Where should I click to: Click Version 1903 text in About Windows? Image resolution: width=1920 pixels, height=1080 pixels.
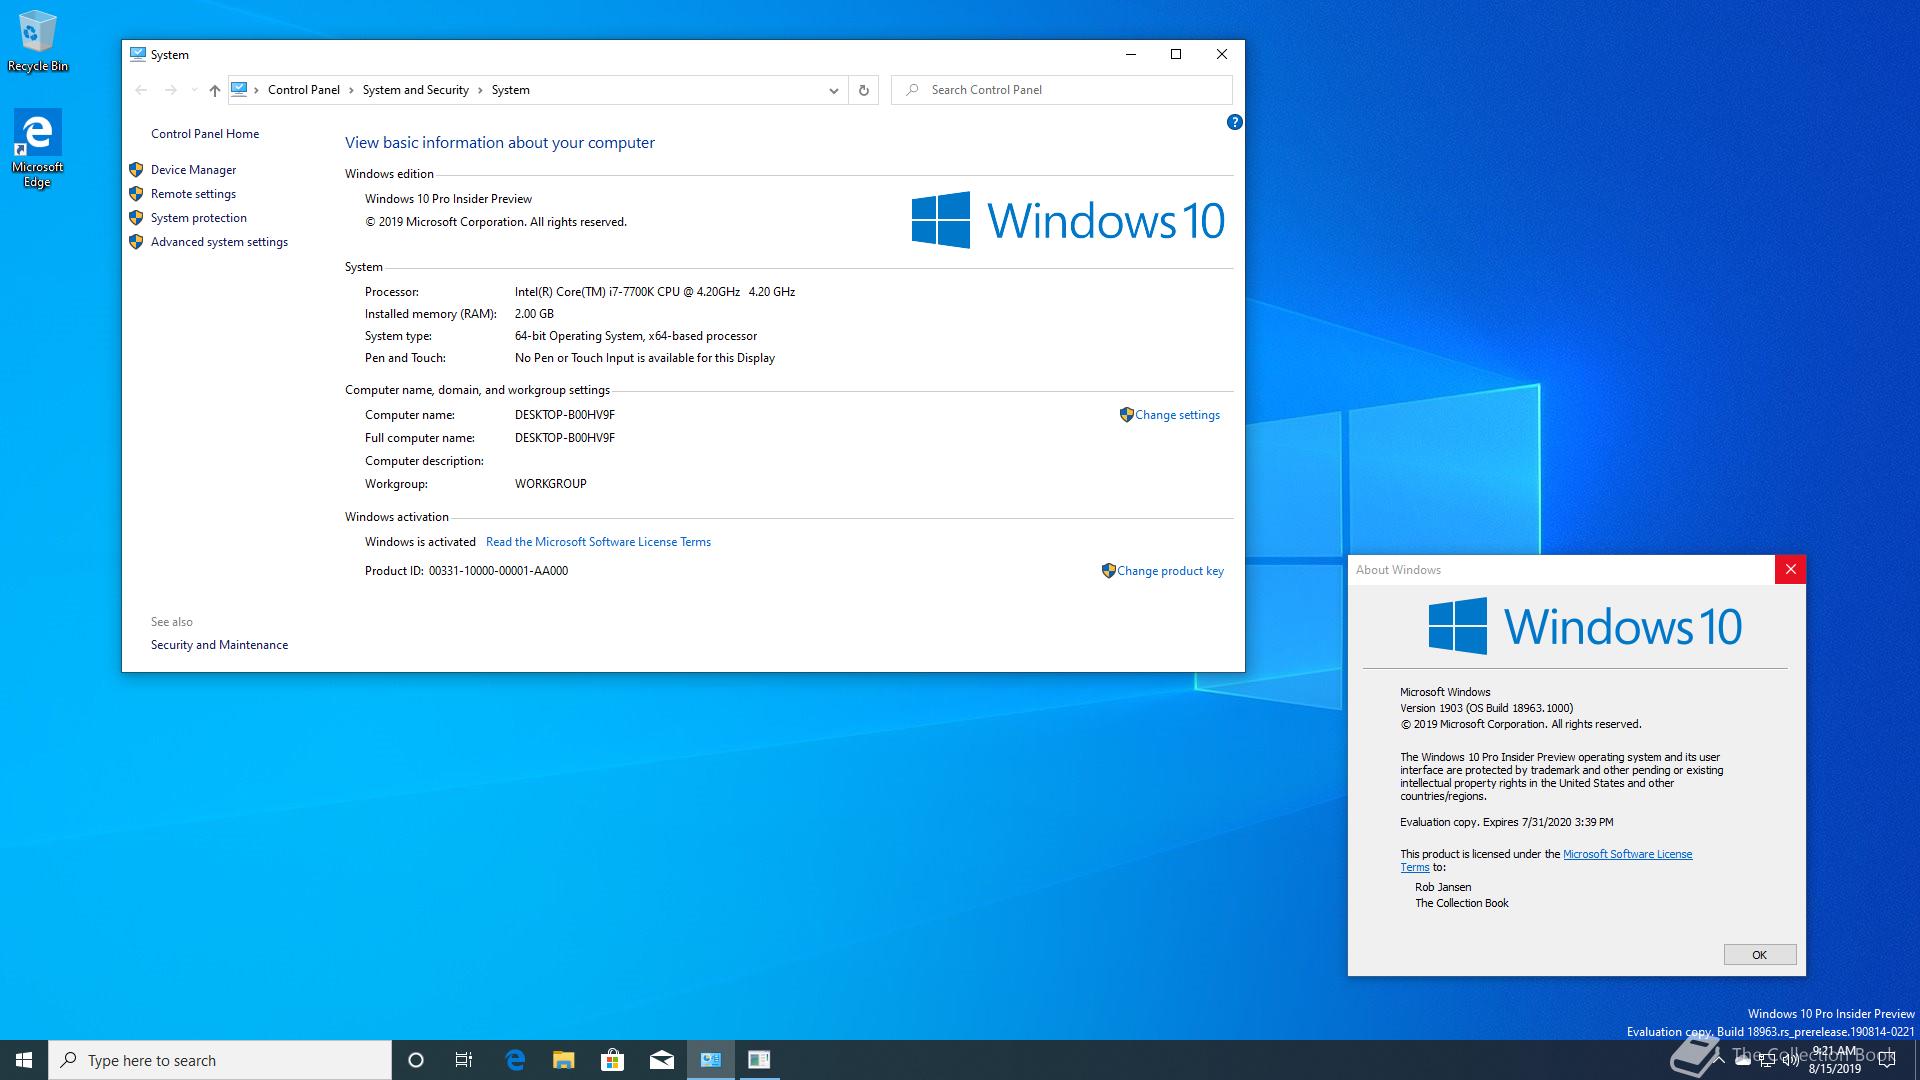[1487, 708]
